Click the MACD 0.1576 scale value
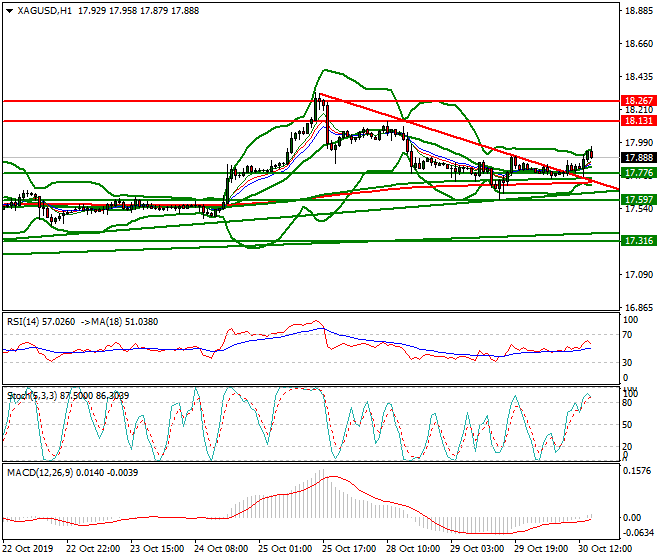 637,471
